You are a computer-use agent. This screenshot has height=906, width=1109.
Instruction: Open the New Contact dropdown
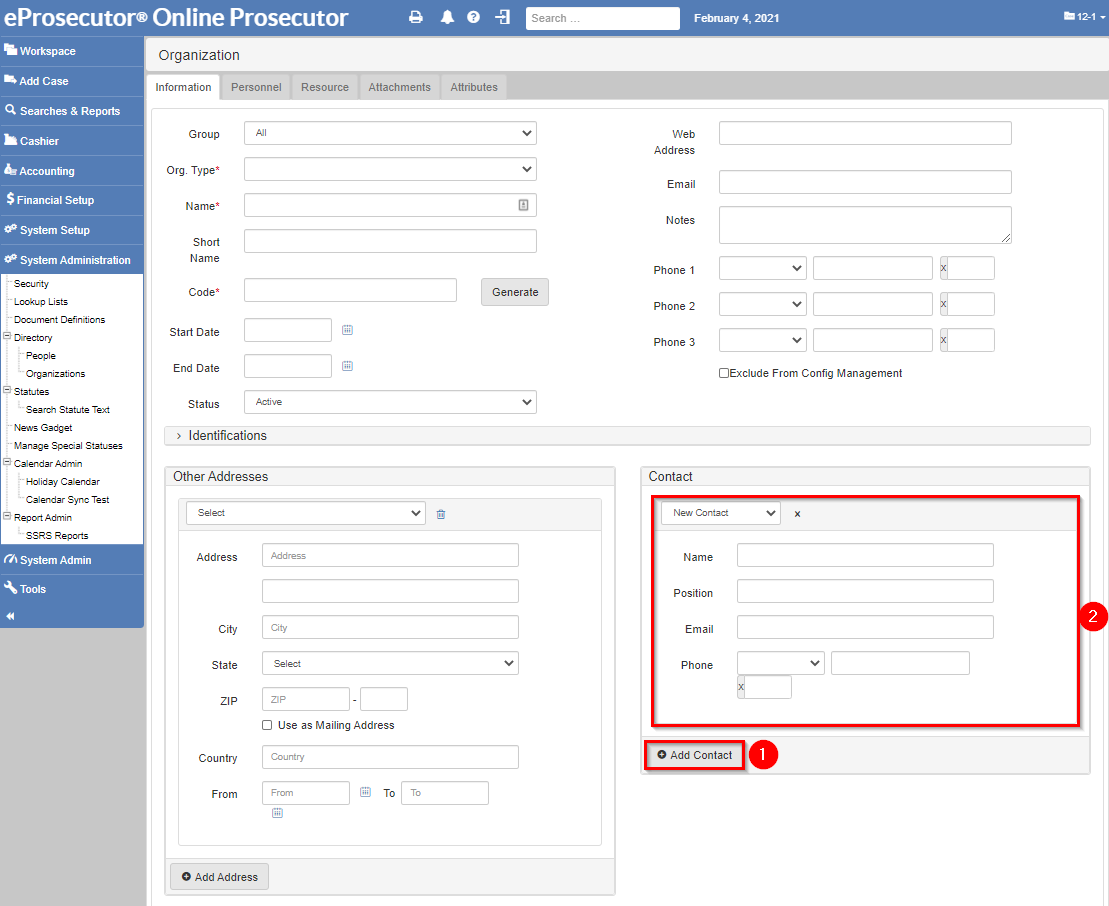click(x=720, y=511)
